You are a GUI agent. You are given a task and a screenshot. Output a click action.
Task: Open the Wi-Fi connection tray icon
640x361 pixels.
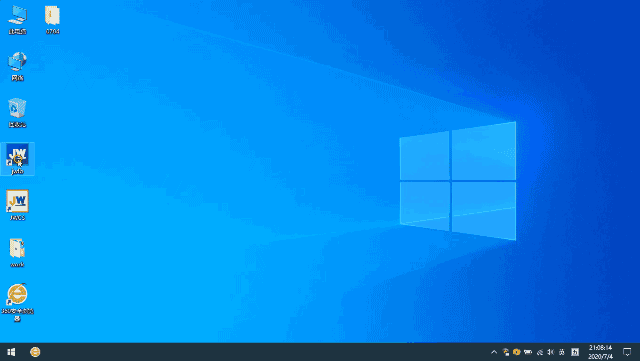tap(540, 352)
